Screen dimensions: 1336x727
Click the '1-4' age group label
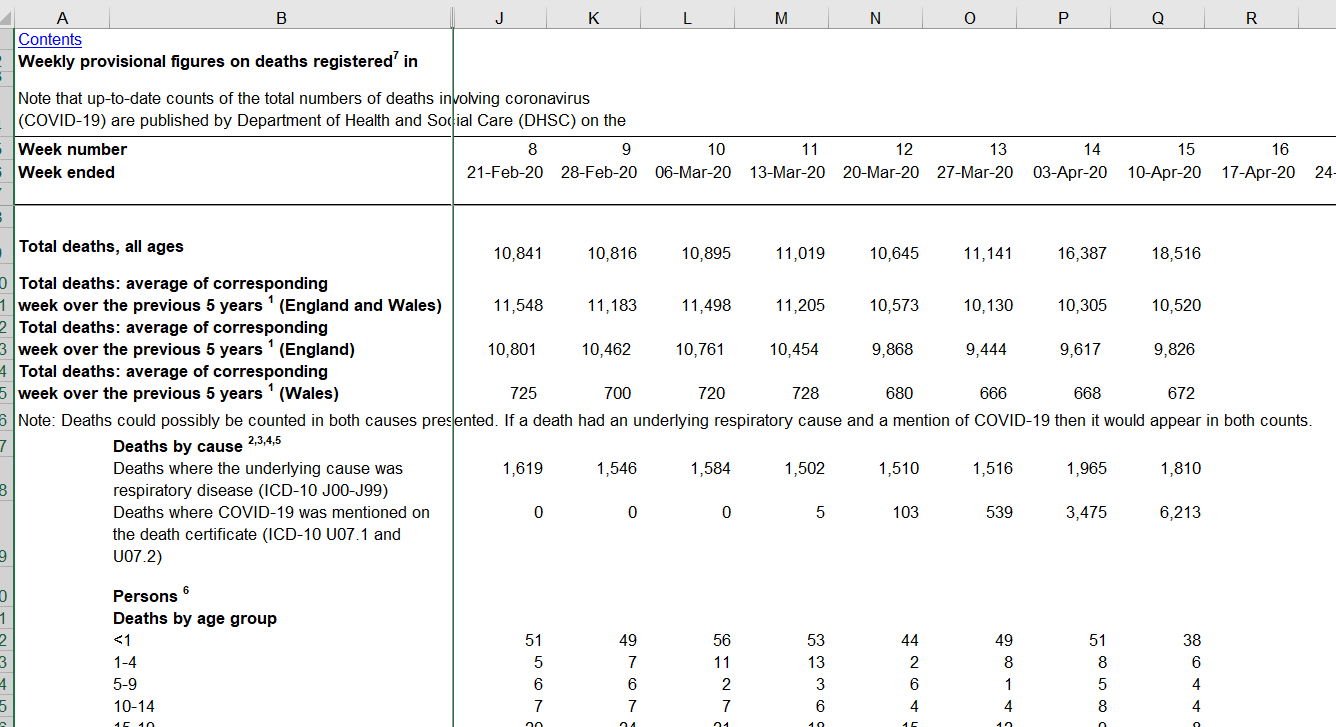(x=125, y=662)
